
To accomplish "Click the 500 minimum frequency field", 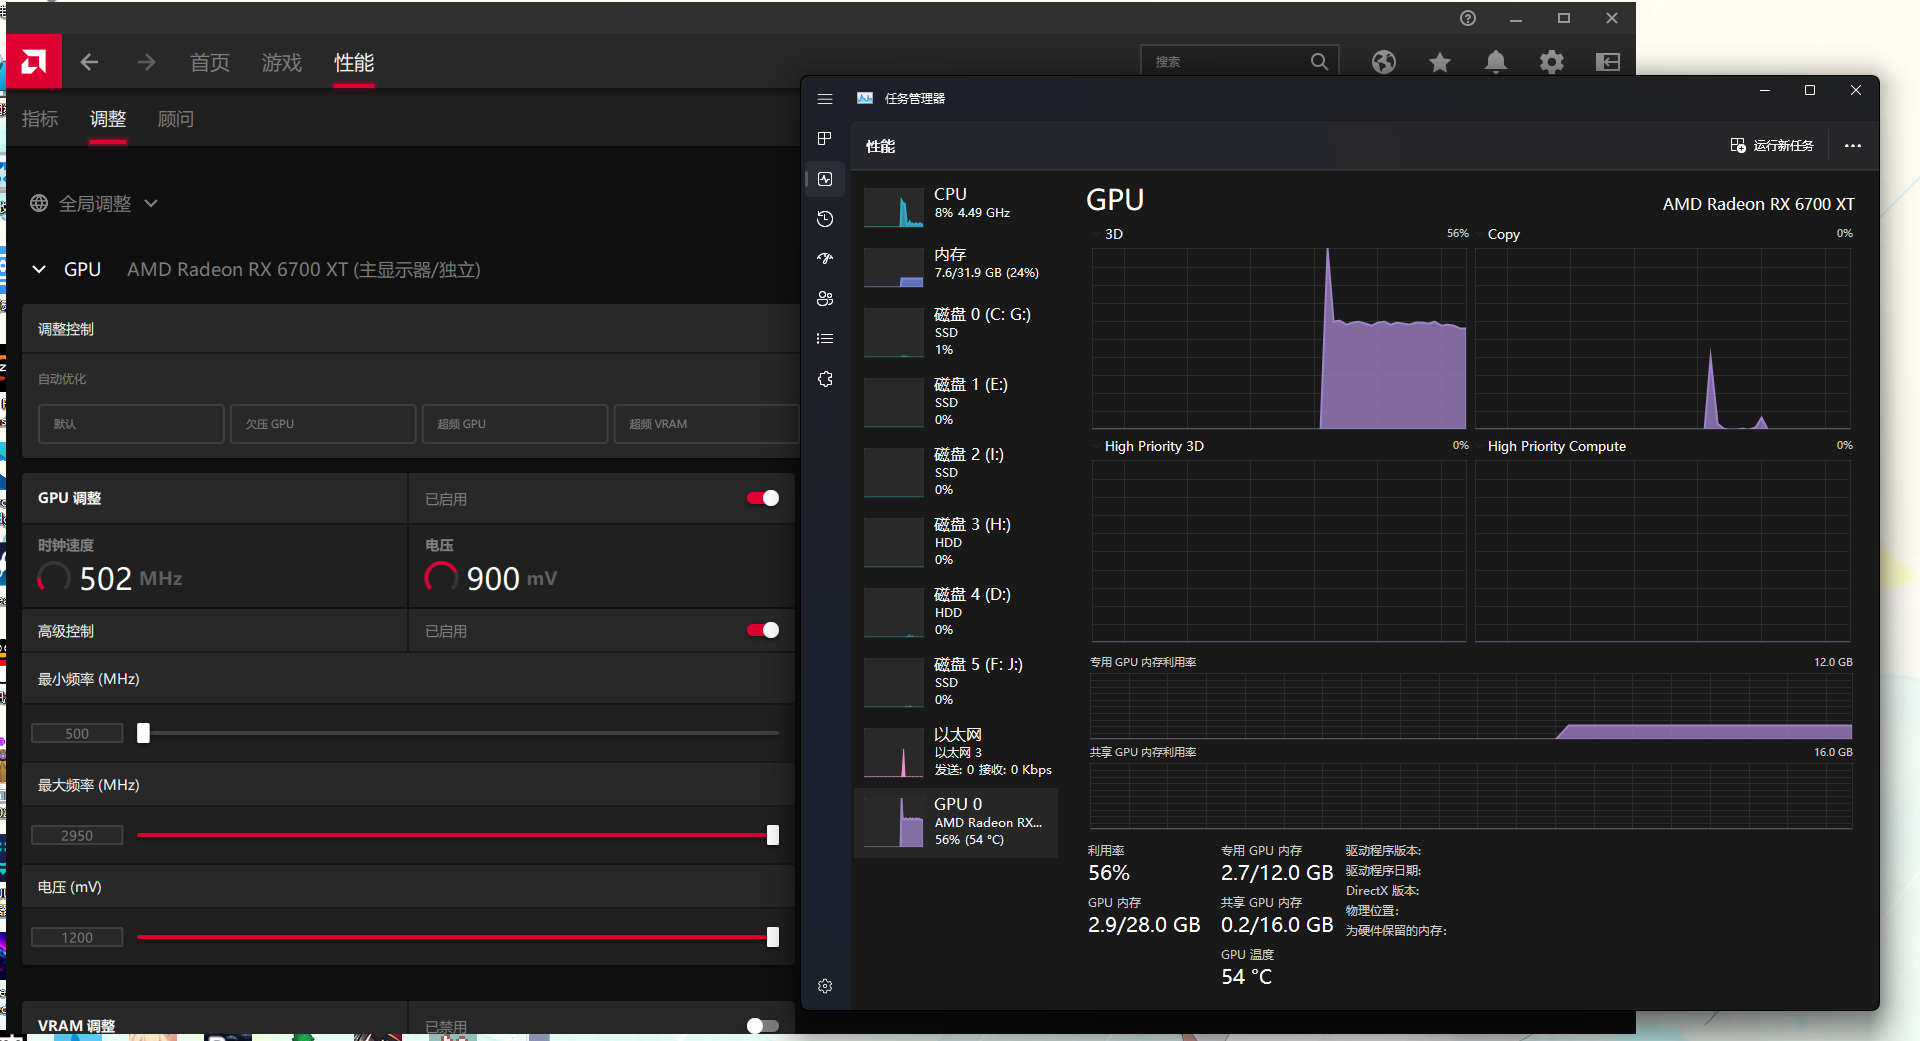I will pos(77,733).
